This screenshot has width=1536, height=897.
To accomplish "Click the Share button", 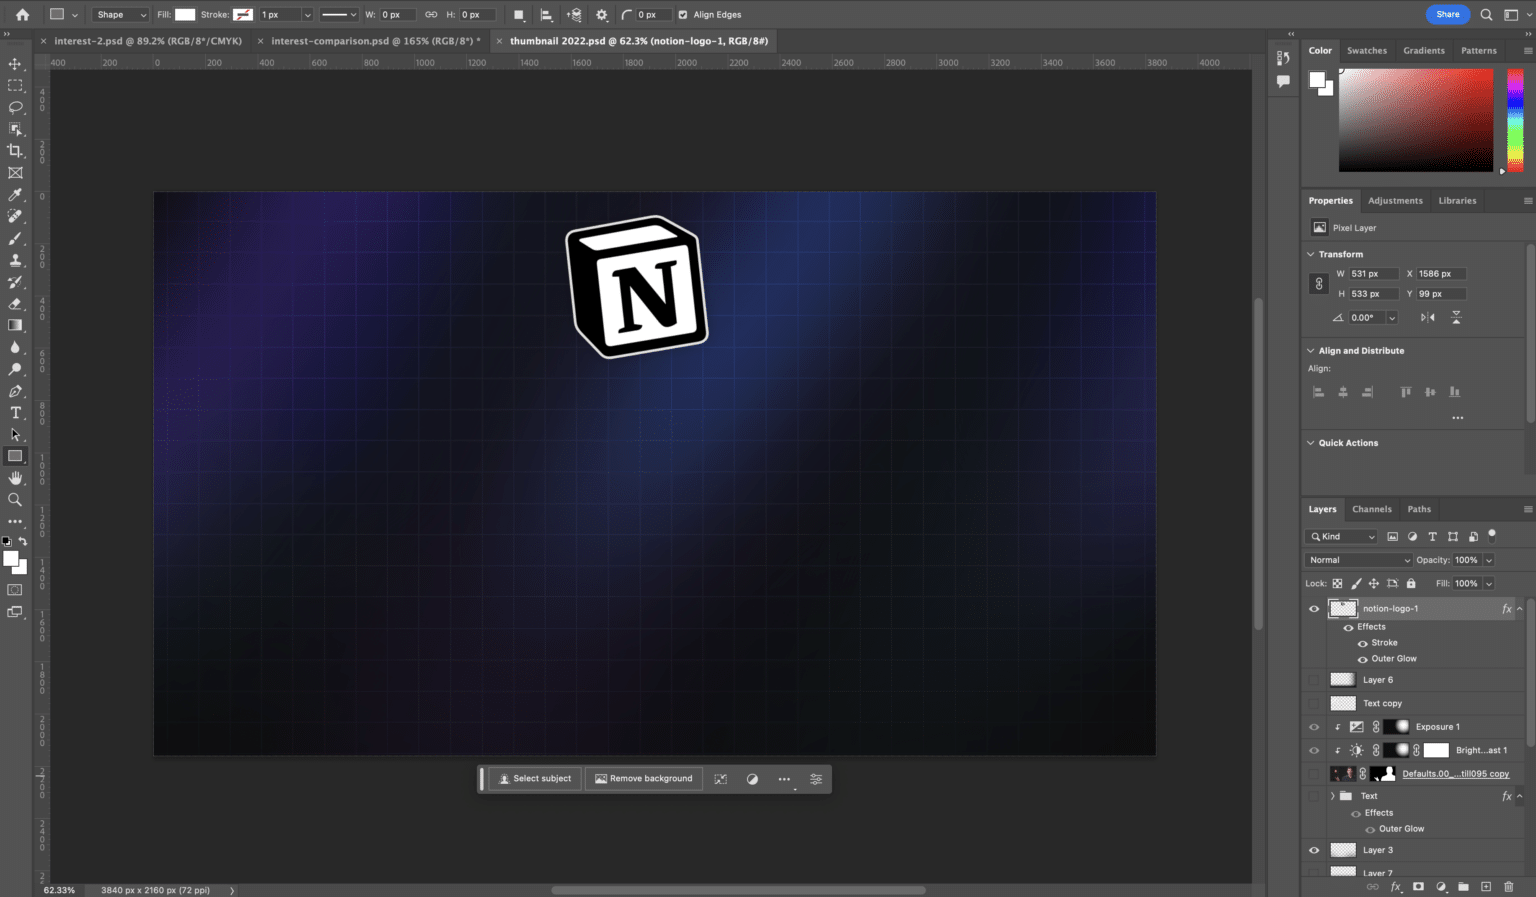I will tap(1447, 14).
